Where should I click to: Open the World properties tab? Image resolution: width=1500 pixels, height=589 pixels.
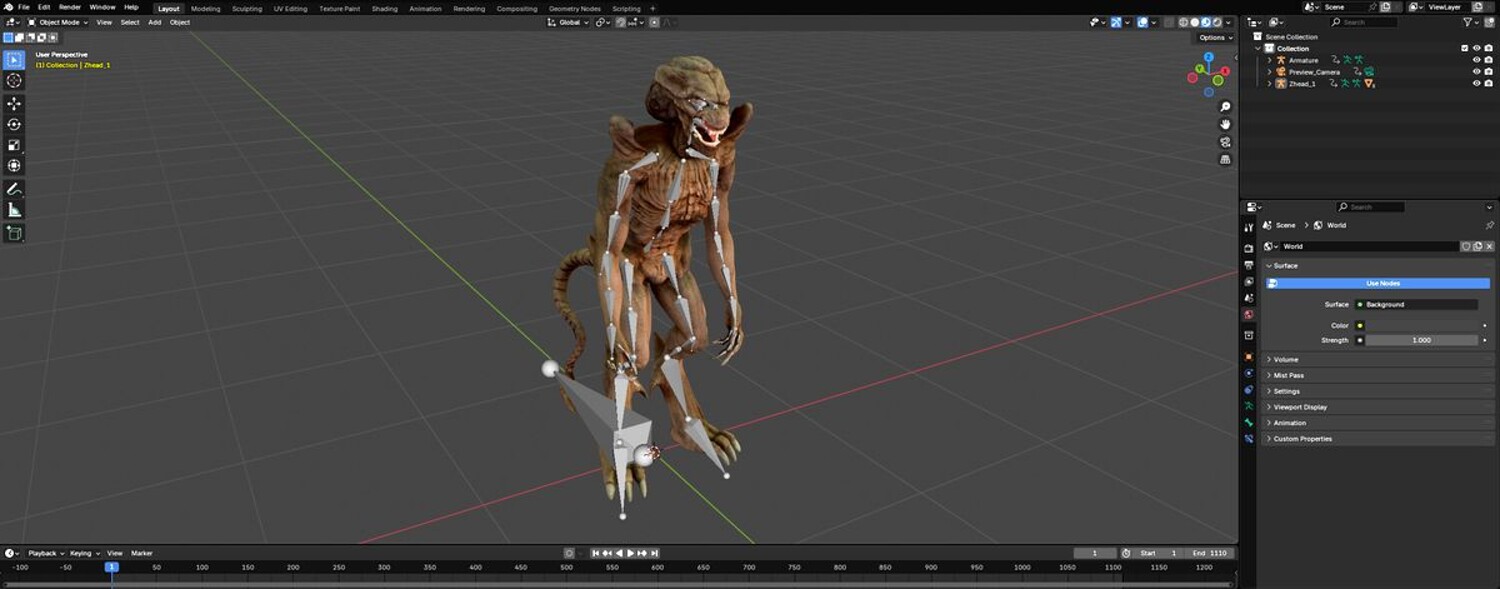coord(1248,315)
